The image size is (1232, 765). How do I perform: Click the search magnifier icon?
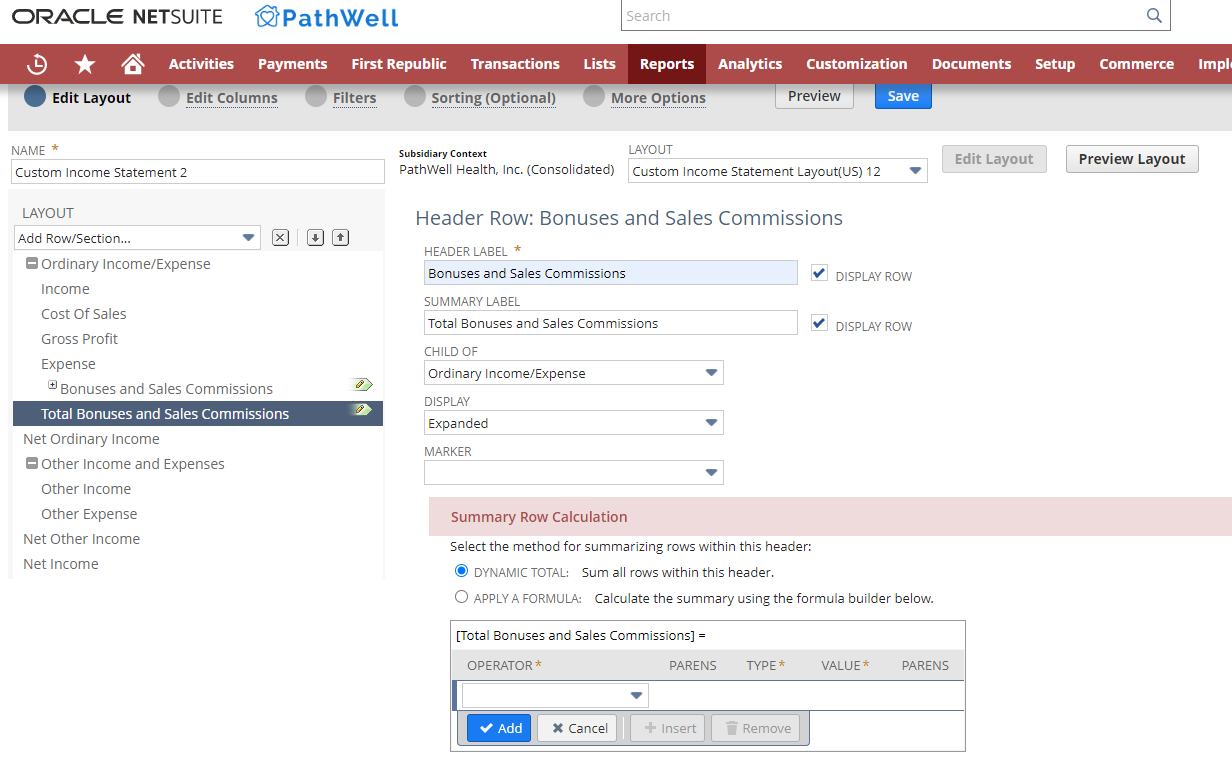click(1153, 15)
